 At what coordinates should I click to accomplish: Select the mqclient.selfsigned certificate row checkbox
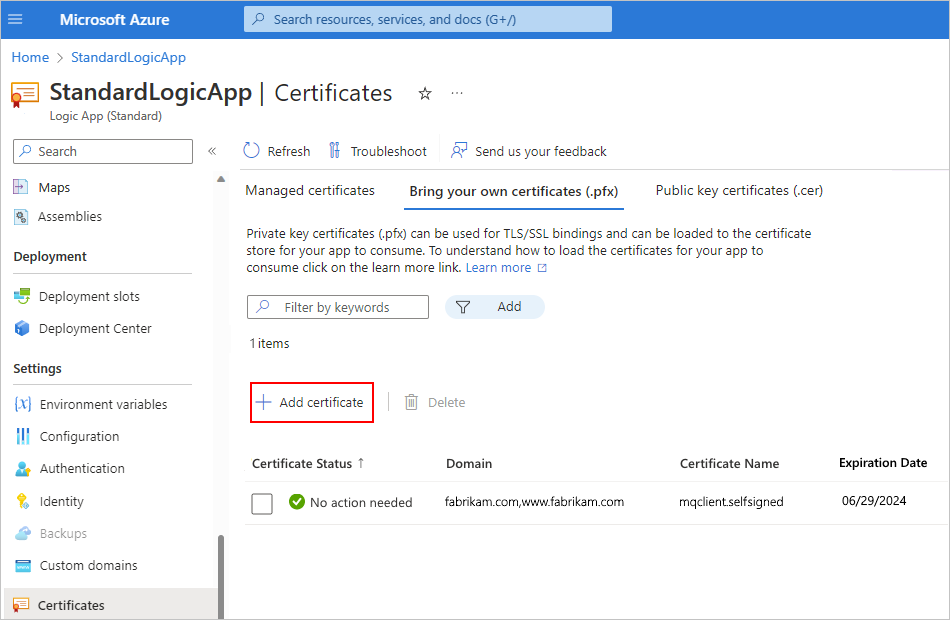point(262,503)
